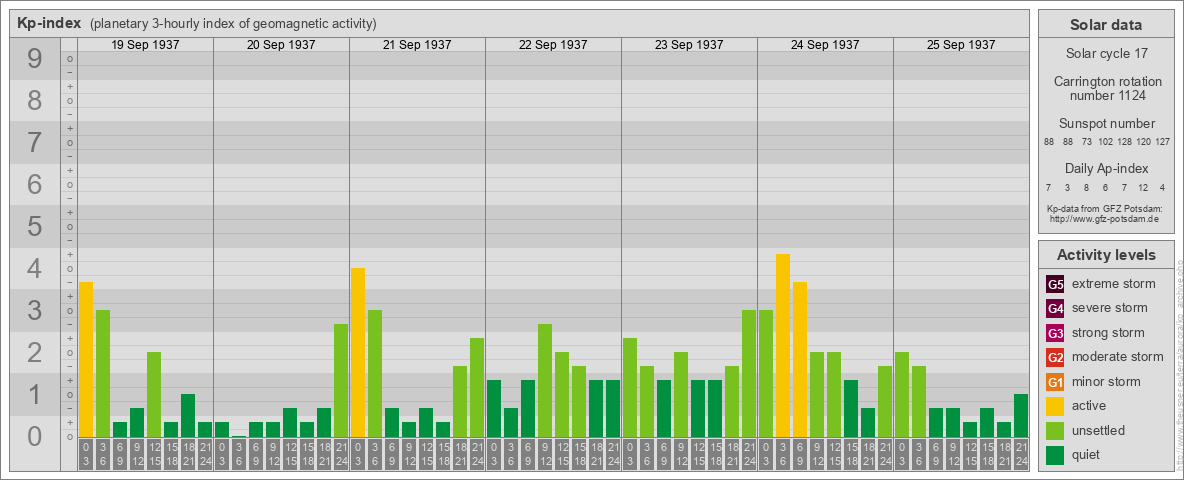Click the 'Solar cycle 17' text
1184x480 pixels.
pos(1105,54)
